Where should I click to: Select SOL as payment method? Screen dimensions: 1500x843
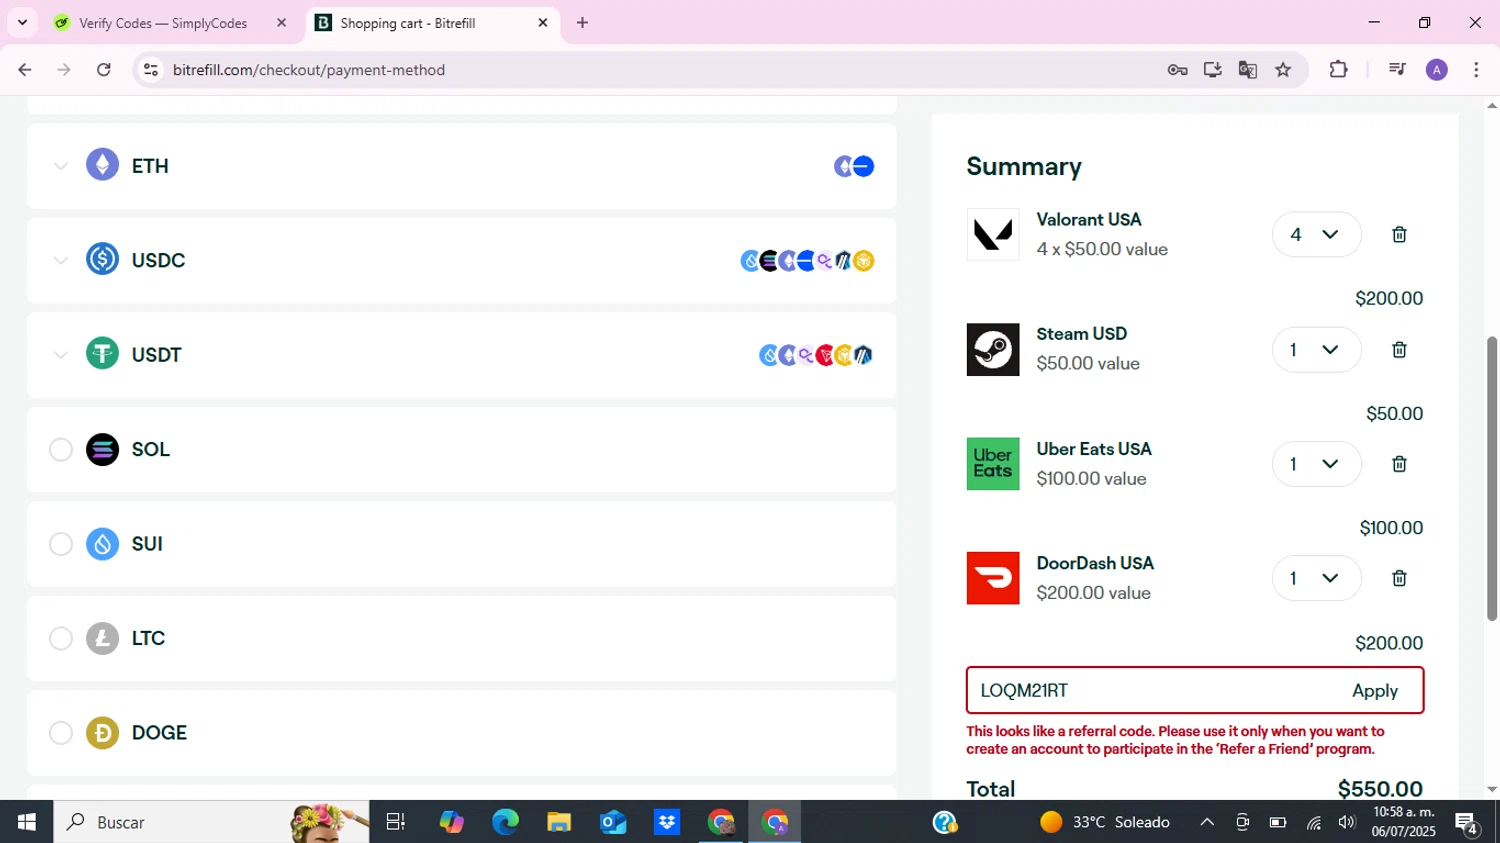click(61, 450)
